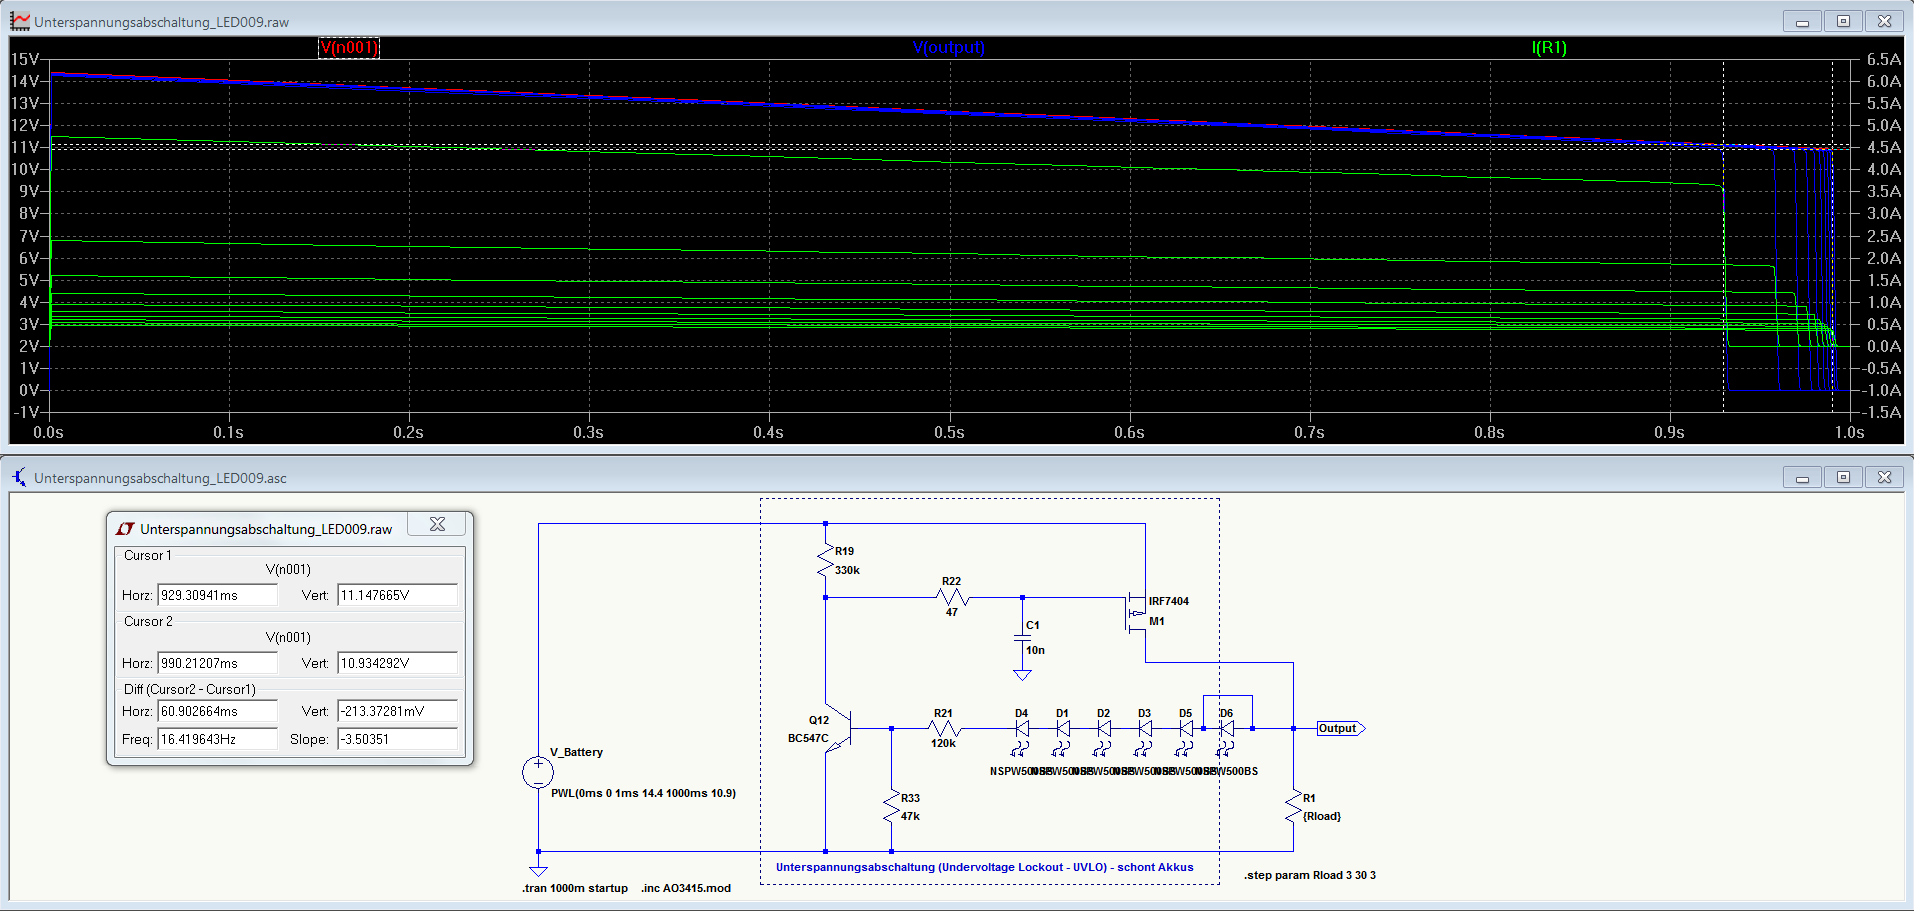Select the V(n001) trace label
1914x911 pixels.
[349, 47]
